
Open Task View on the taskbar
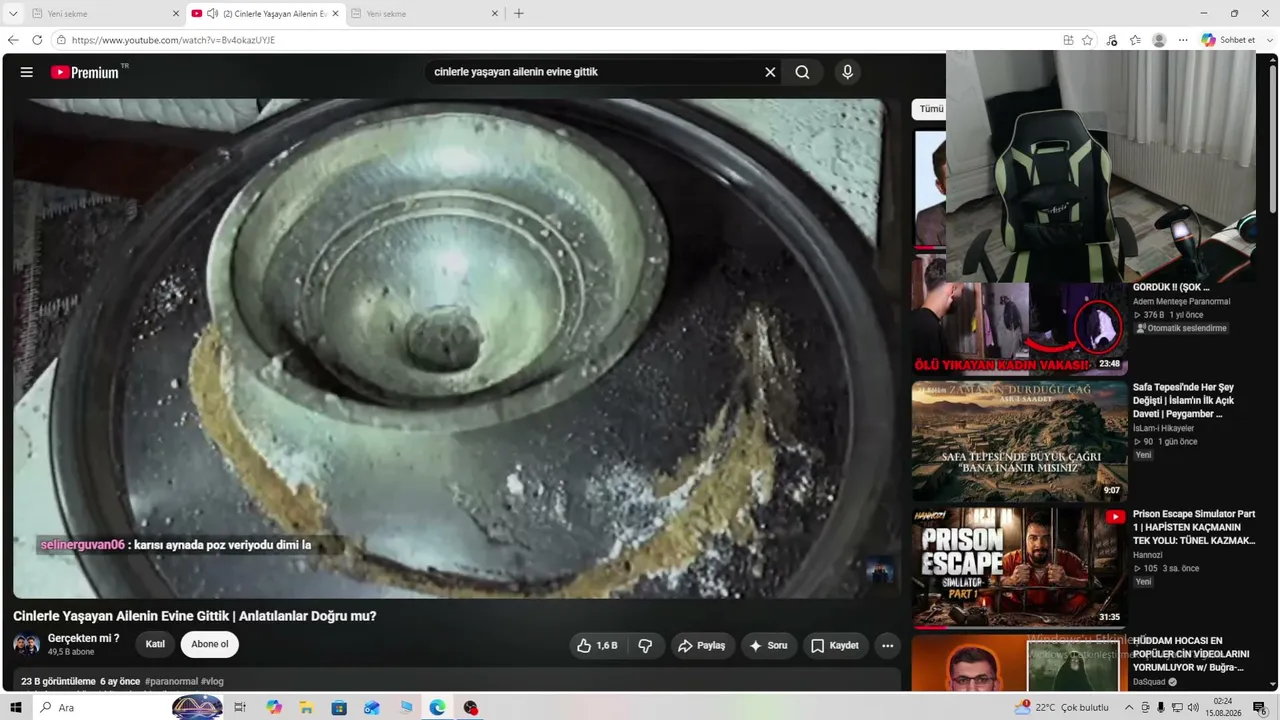tap(240, 708)
